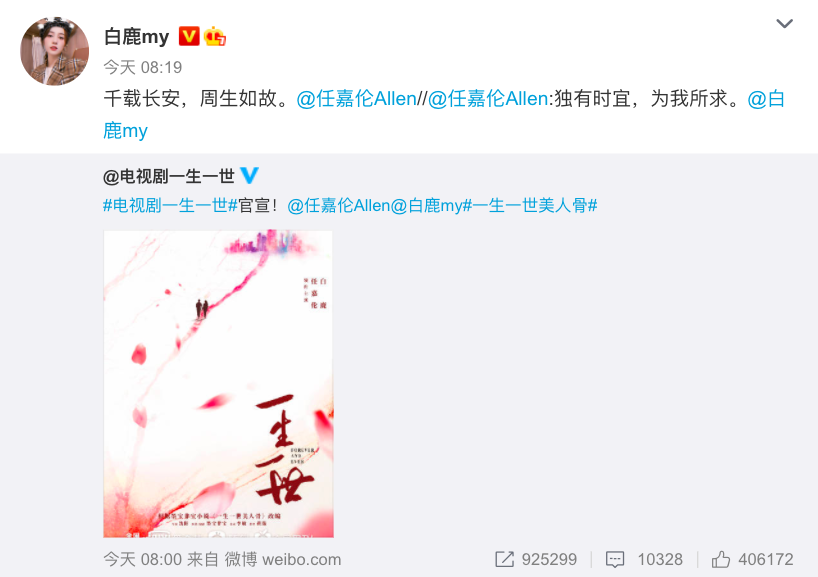Image resolution: width=818 pixels, height=577 pixels.
Task: Enlarge the 一生一世 drama poster image
Action: pos(218,384)
